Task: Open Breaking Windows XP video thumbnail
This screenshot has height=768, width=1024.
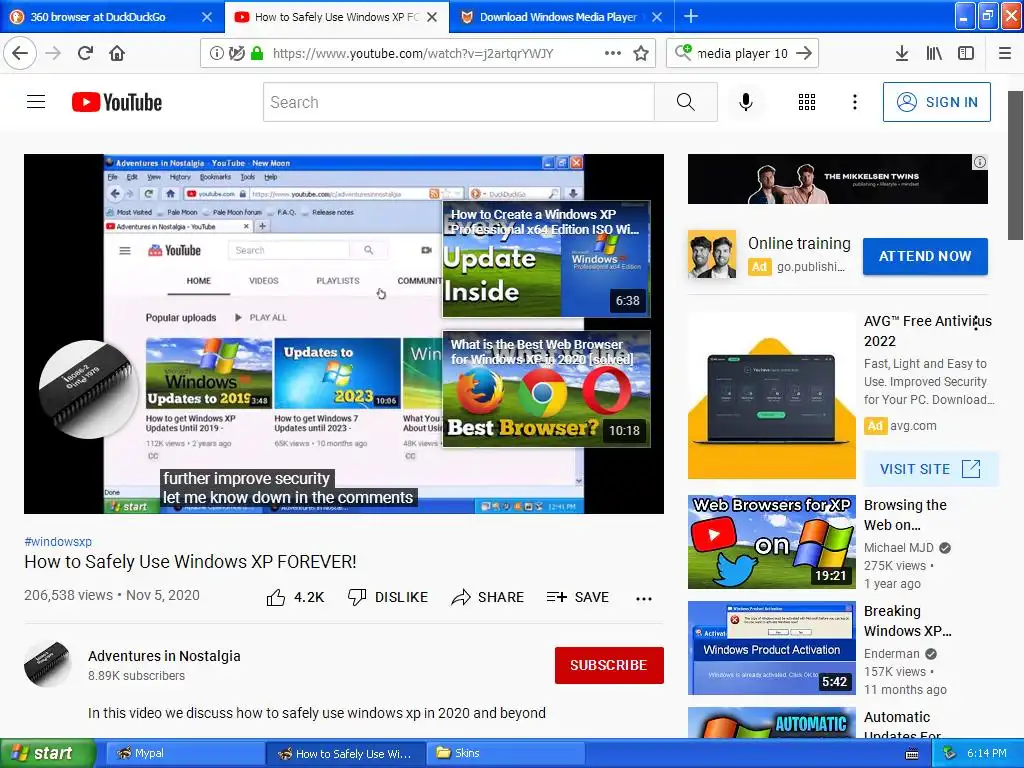Action: coord(771,648)
